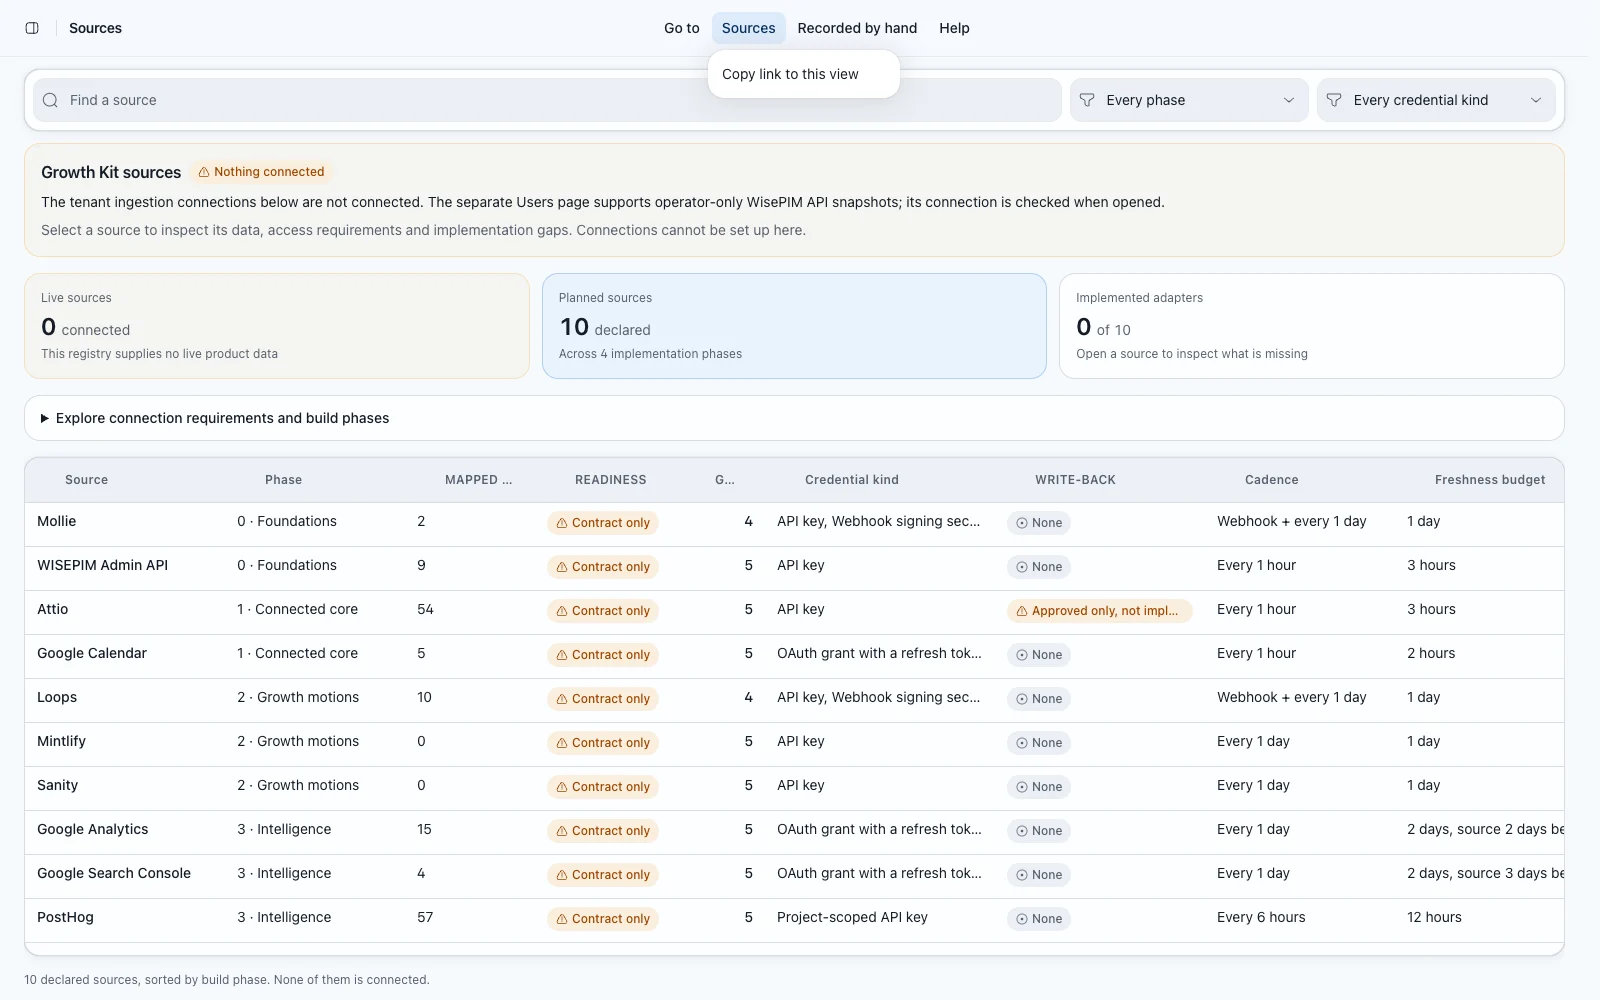1600x1000 pixels.
Task: Open the Loops source row
Action: click(794, 700)
